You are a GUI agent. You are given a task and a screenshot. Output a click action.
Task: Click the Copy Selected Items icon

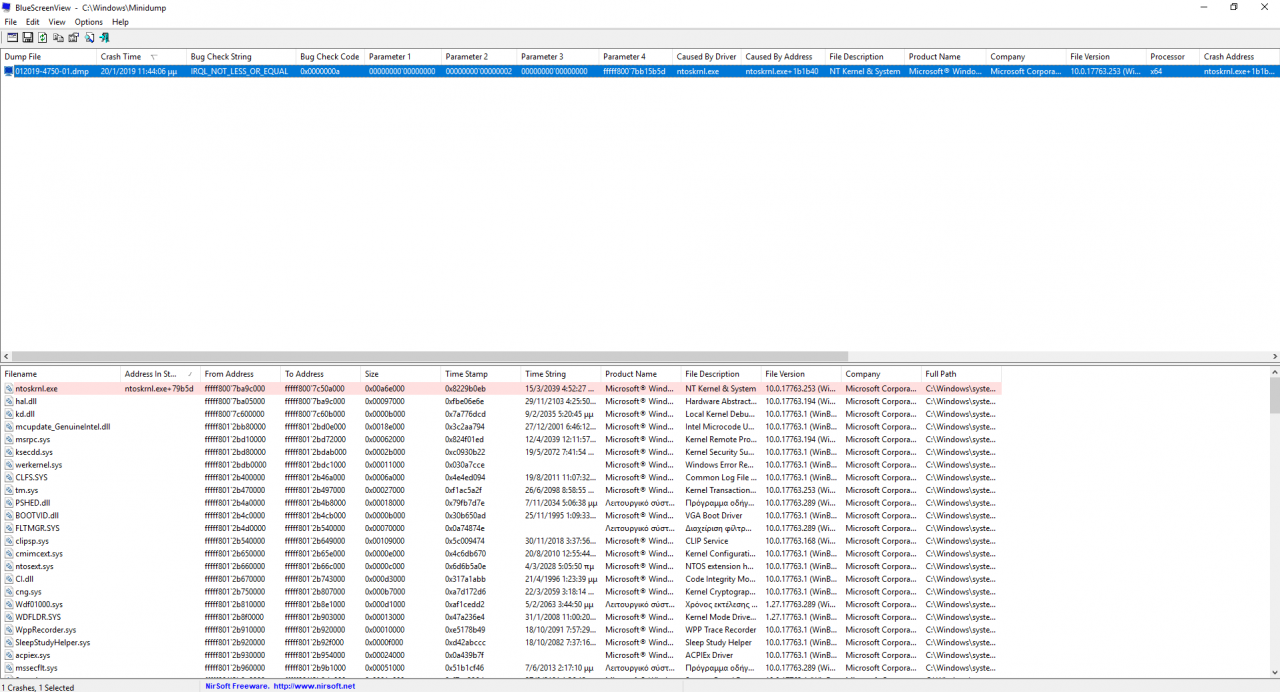pos(58,37)
